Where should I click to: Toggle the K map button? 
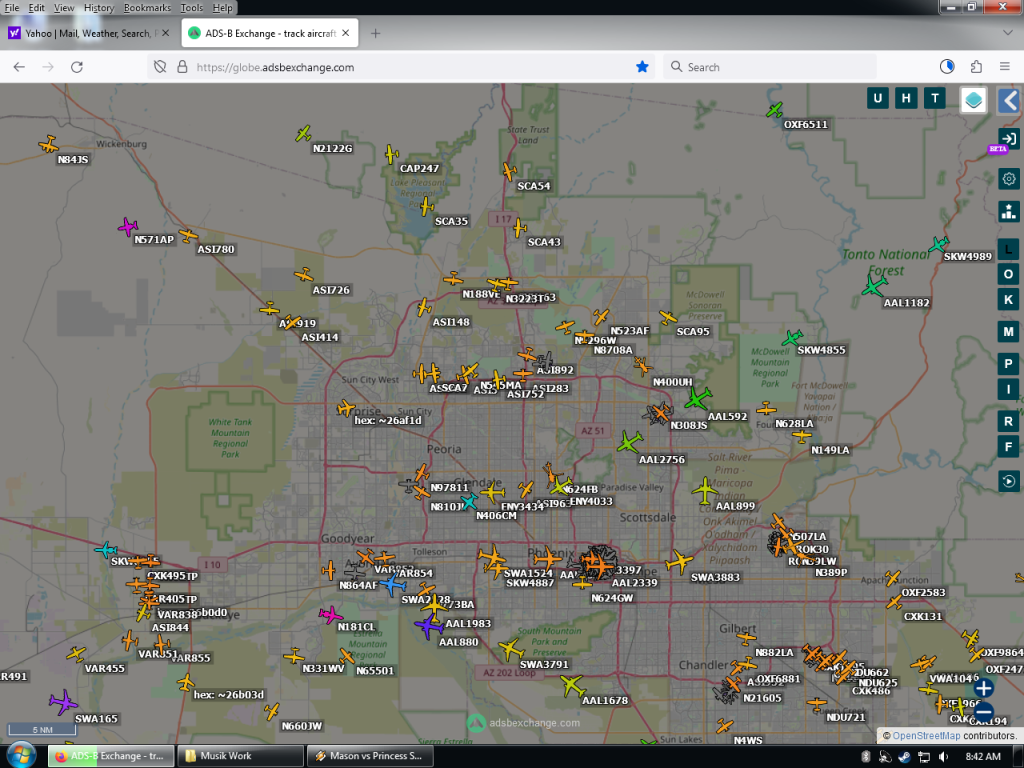[1008, 300]
